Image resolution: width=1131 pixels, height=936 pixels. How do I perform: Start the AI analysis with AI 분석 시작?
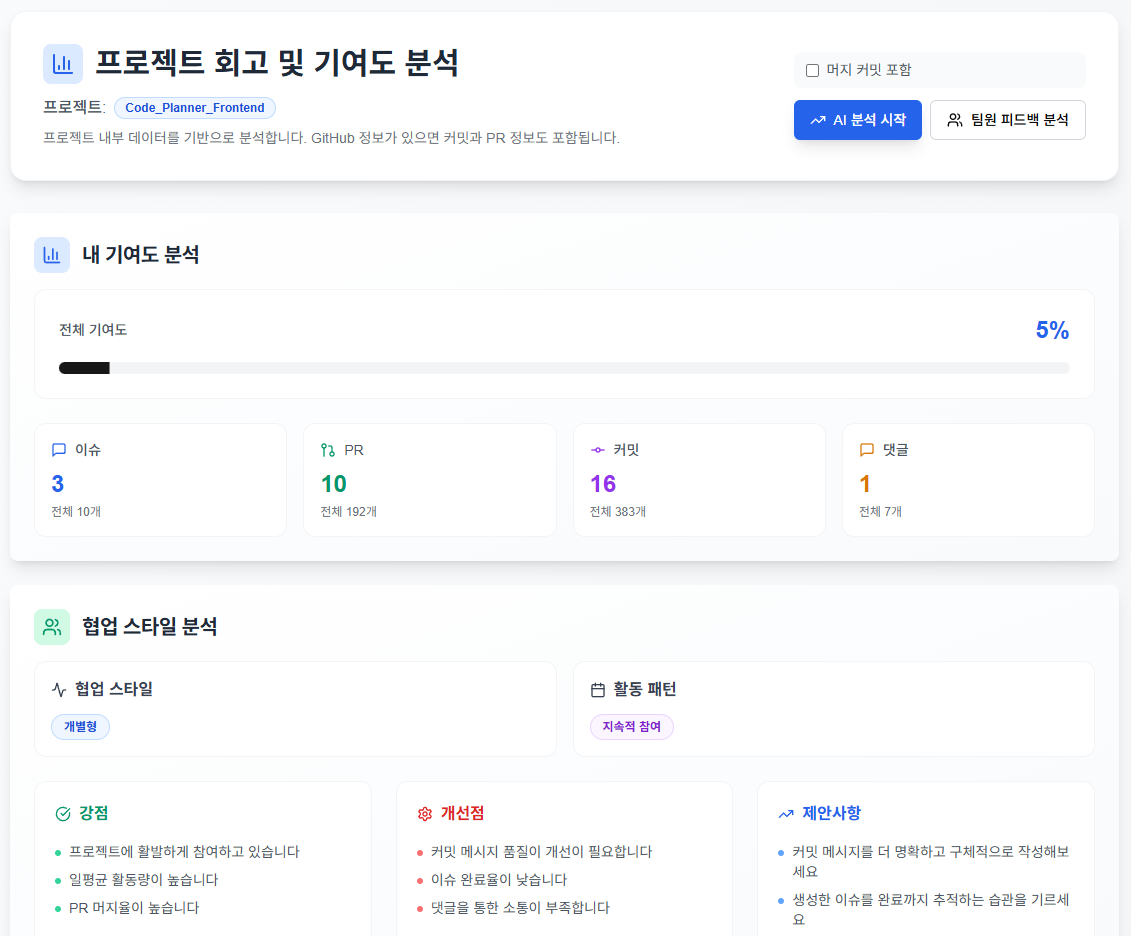[x=858, y=120]
